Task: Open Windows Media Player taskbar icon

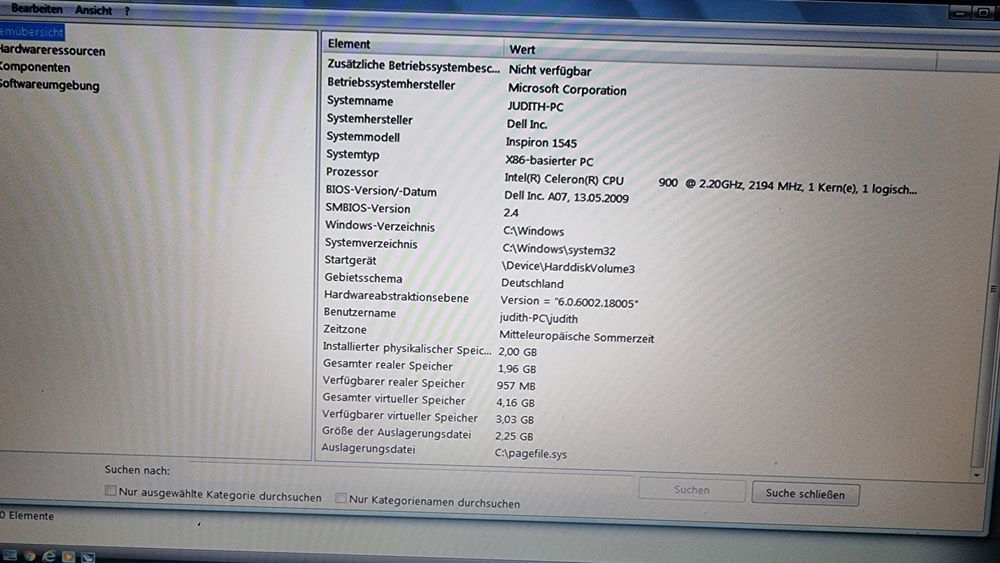Action: [x=68, y=557]
